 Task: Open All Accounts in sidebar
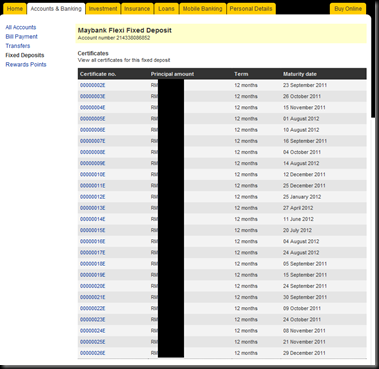click(x=21, y=27)
